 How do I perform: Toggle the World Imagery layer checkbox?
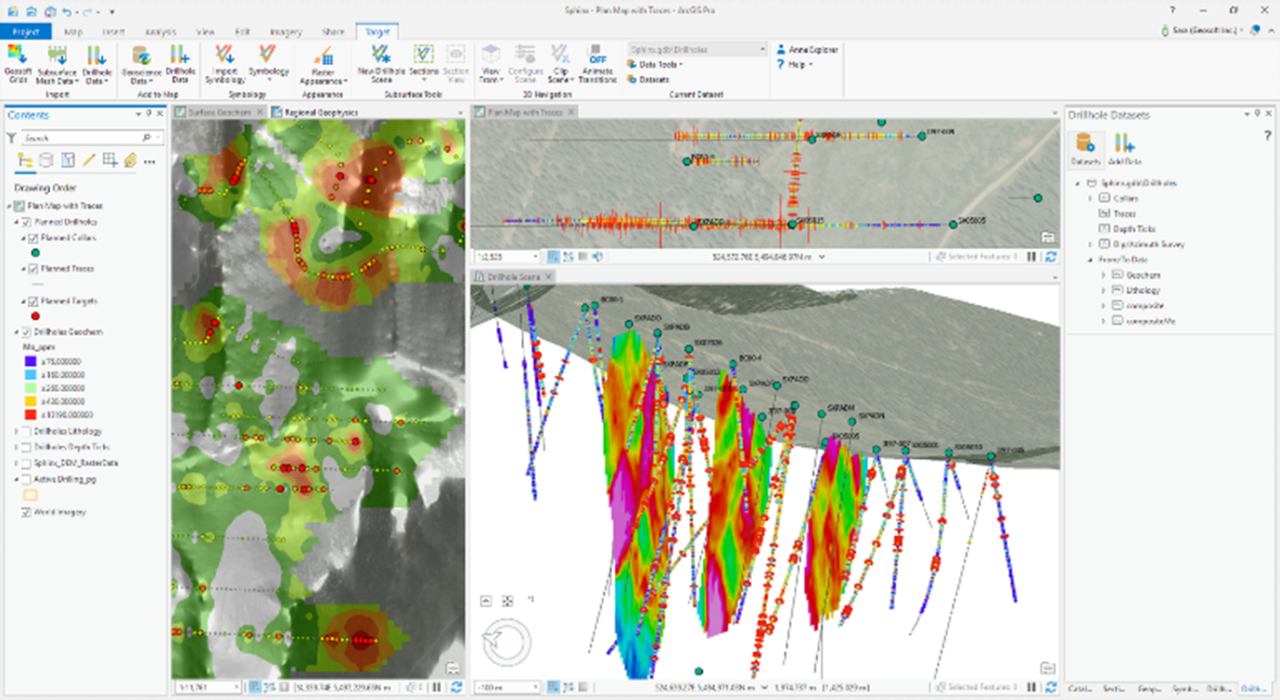26,512
